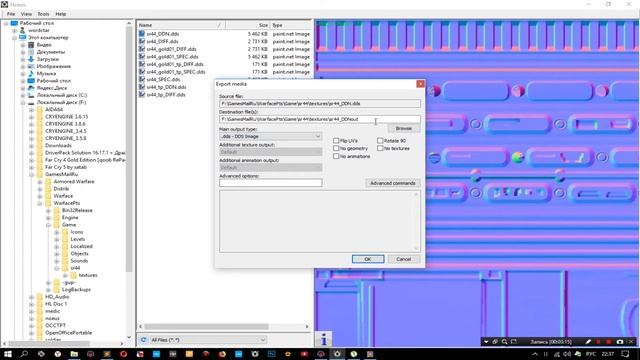
Task: Select the Изображения pictures icon
Action: [31, 66]
